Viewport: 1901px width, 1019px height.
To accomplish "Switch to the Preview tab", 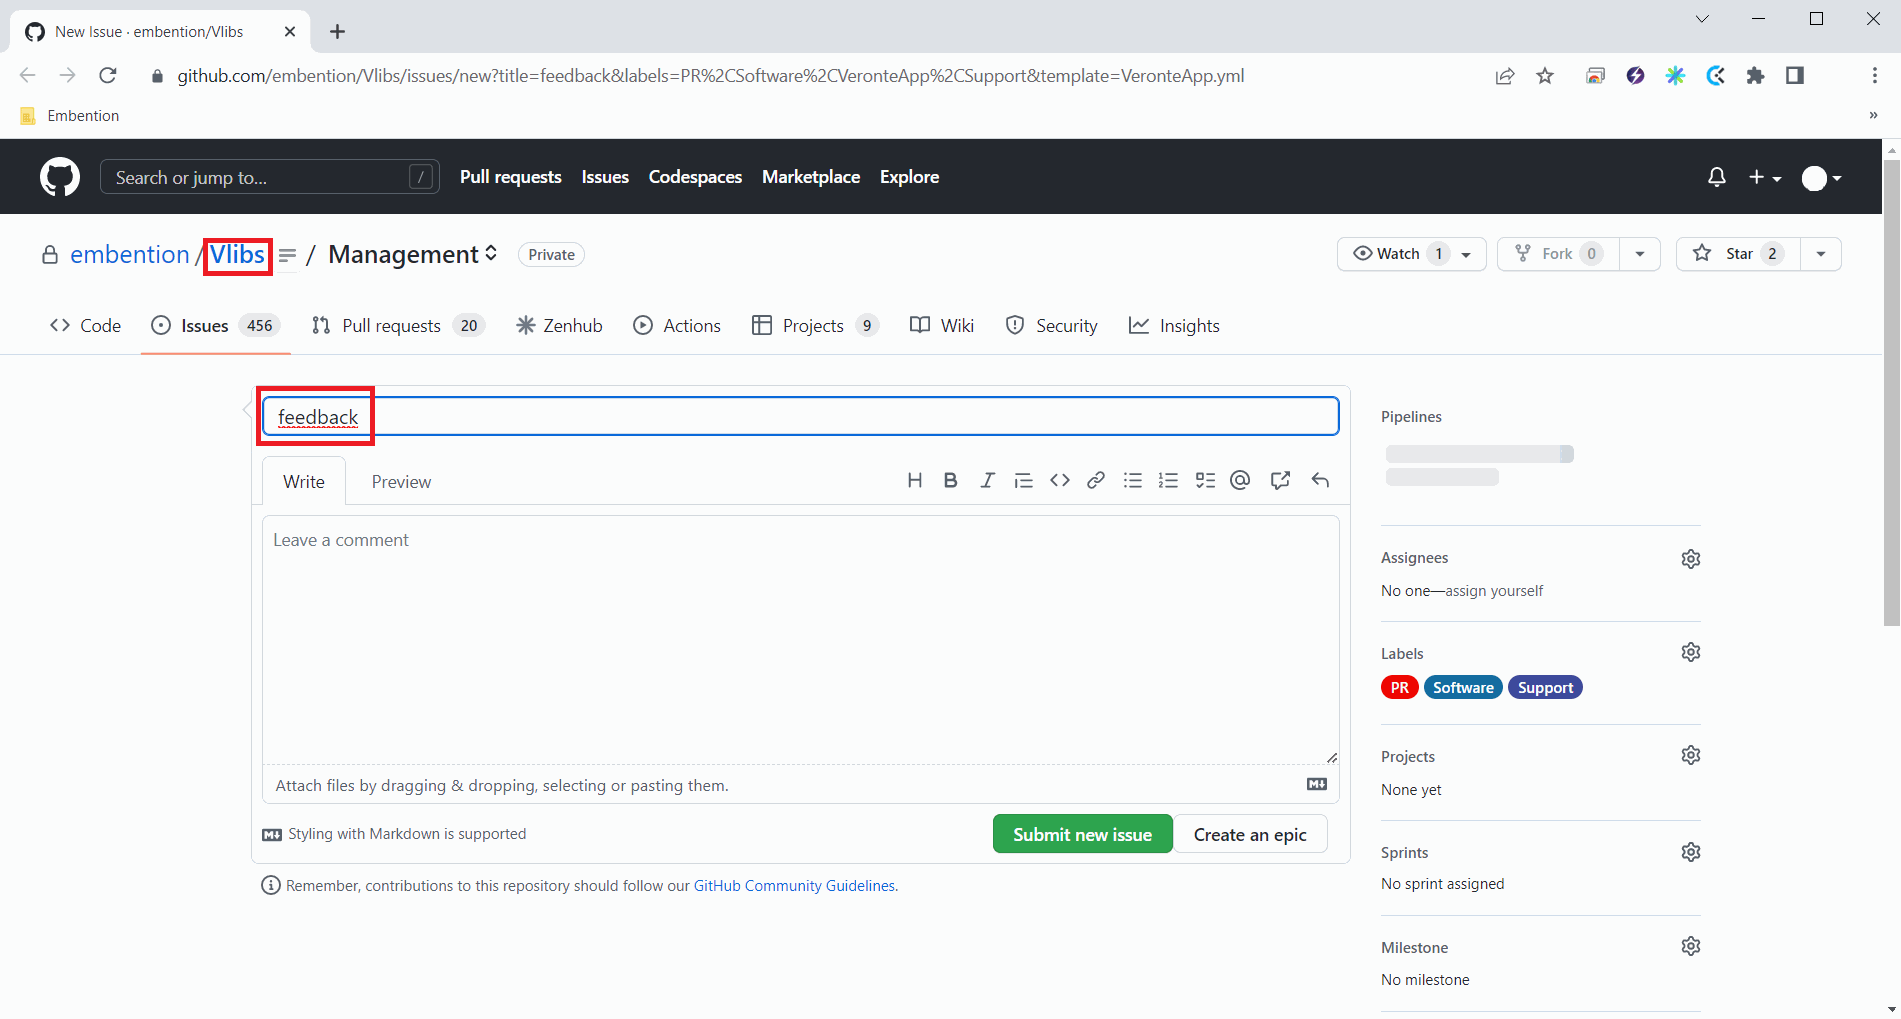I will coord(401,482).
